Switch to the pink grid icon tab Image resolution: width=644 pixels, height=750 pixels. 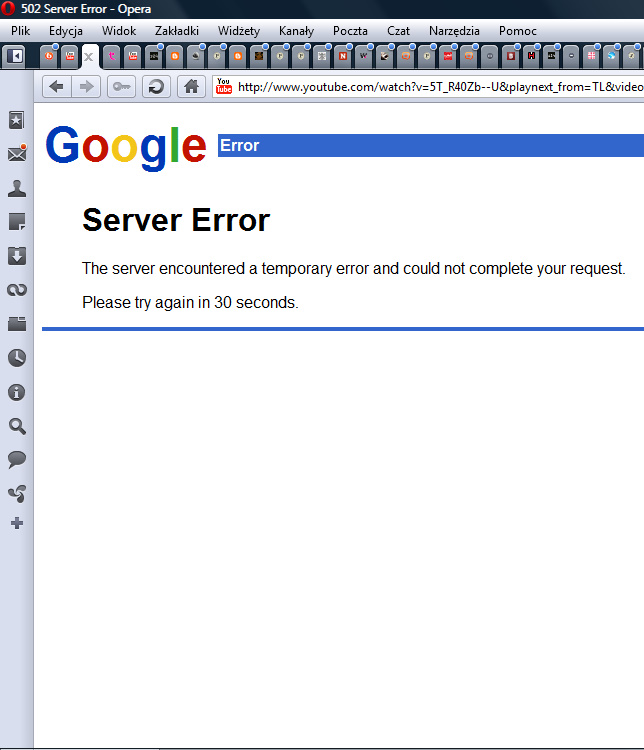point(591,56)
